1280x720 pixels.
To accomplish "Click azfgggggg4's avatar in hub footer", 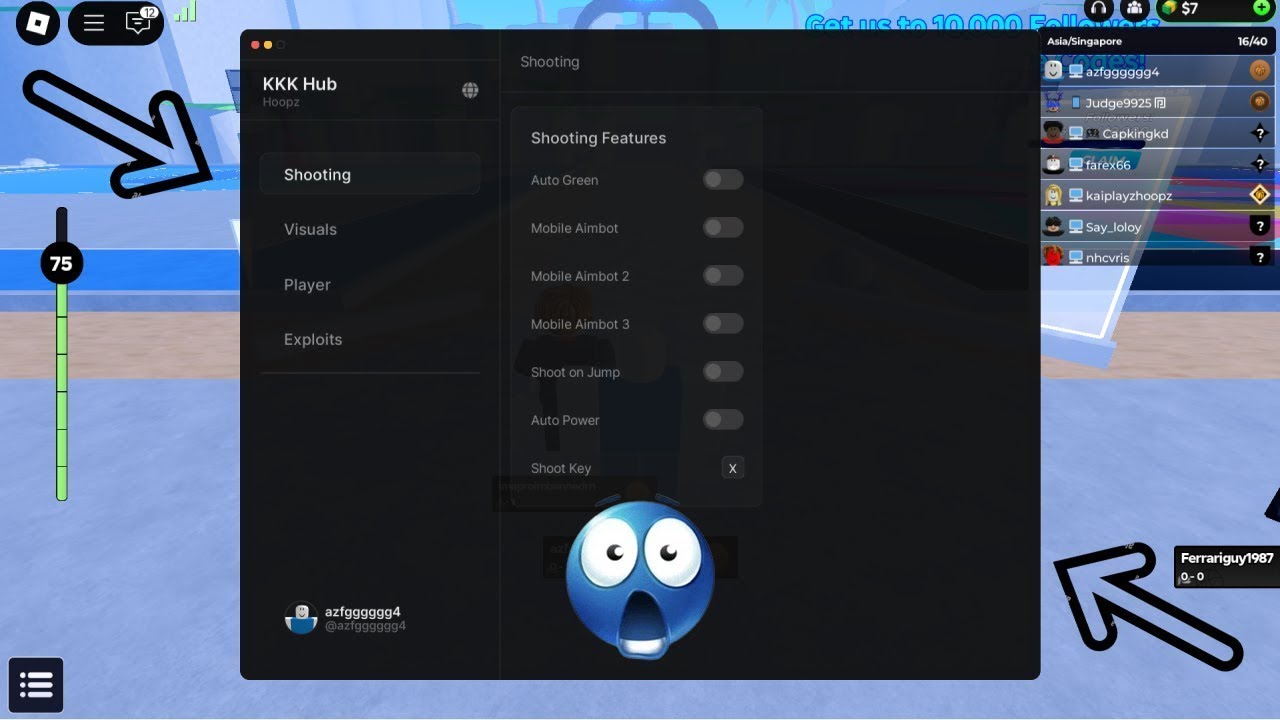I will click(301, 618).
